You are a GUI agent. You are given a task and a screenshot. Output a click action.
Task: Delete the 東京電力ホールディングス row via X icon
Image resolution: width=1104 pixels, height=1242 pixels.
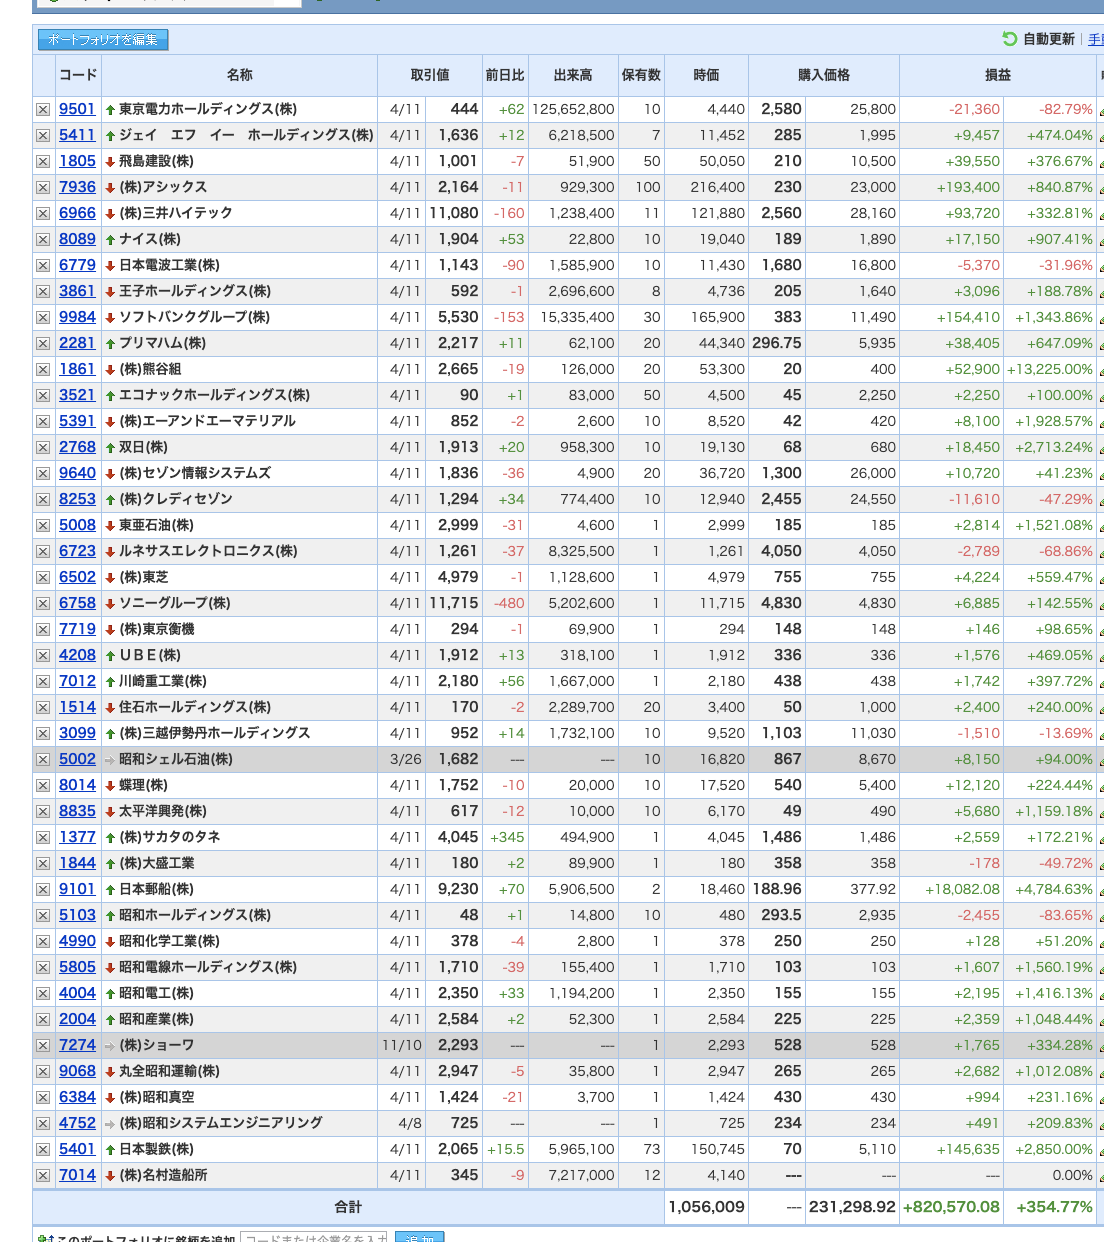(x=43, y=109)
